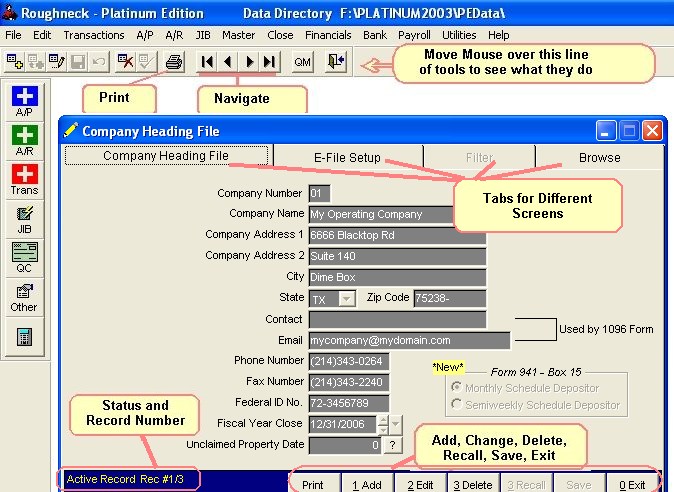The width and height of the screenshot is (674, 492).
Task: Click the edit record pencil toolbar icon
Action: click(57, 62)
